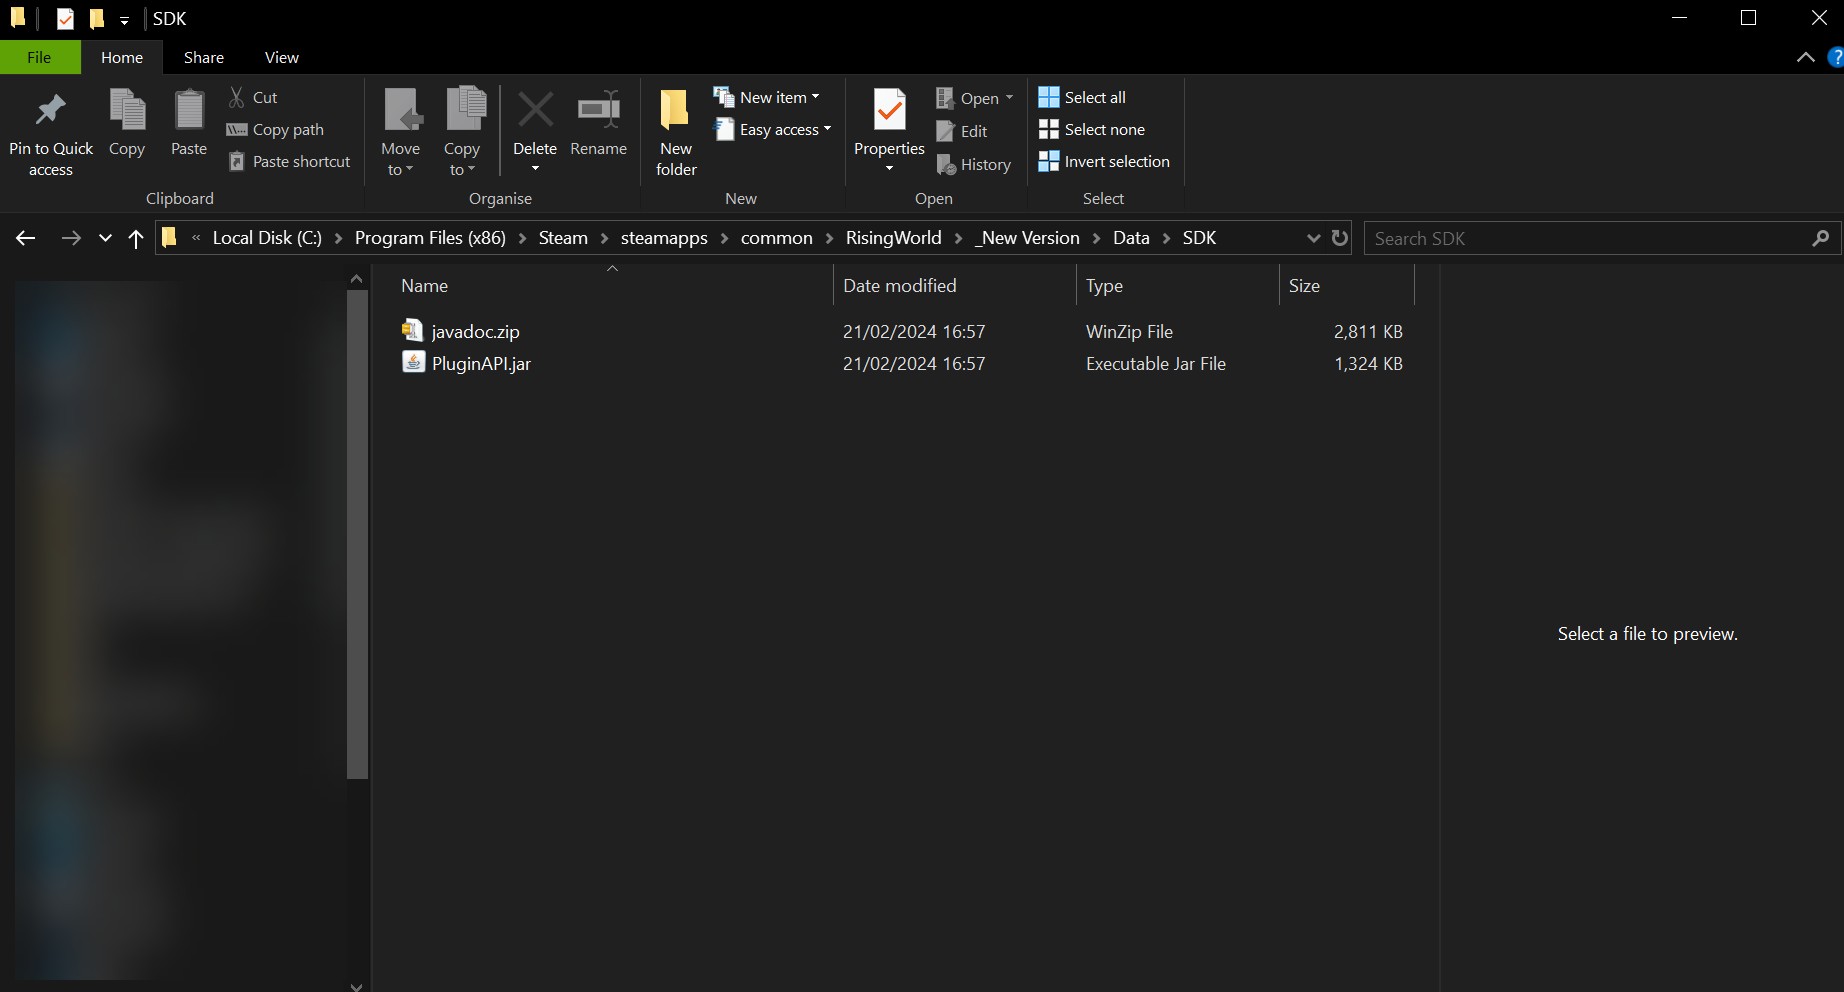The image size is (1844, 992).
Task: Click Invert selection option
Action: [1104, 162]
